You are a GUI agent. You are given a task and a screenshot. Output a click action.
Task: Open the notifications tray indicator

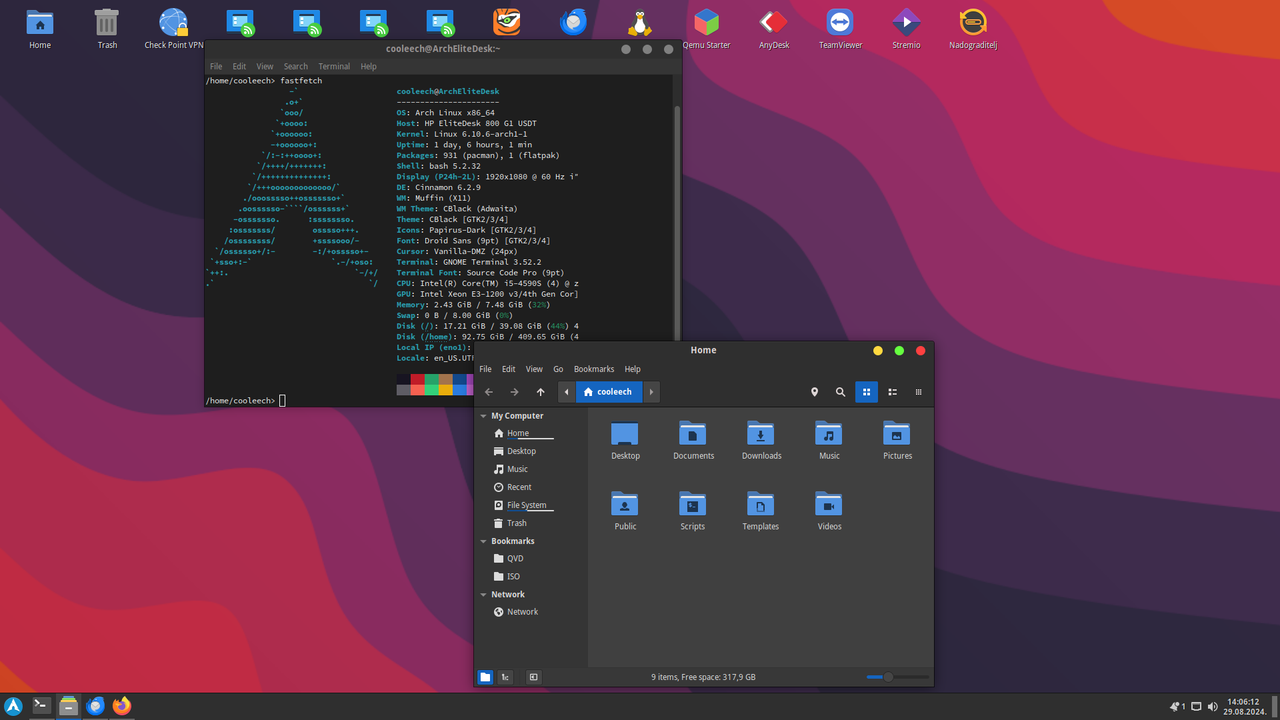coord(1176,707)
